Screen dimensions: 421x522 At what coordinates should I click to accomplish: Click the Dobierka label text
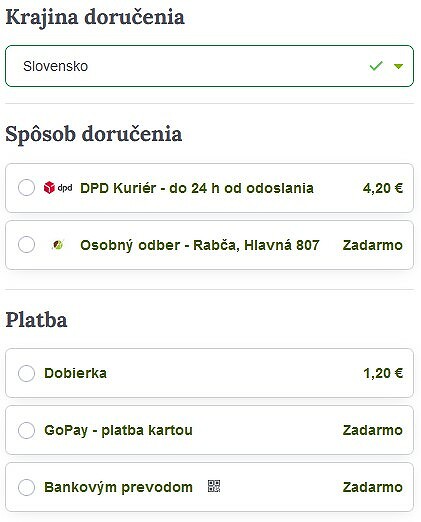point(76,373)
